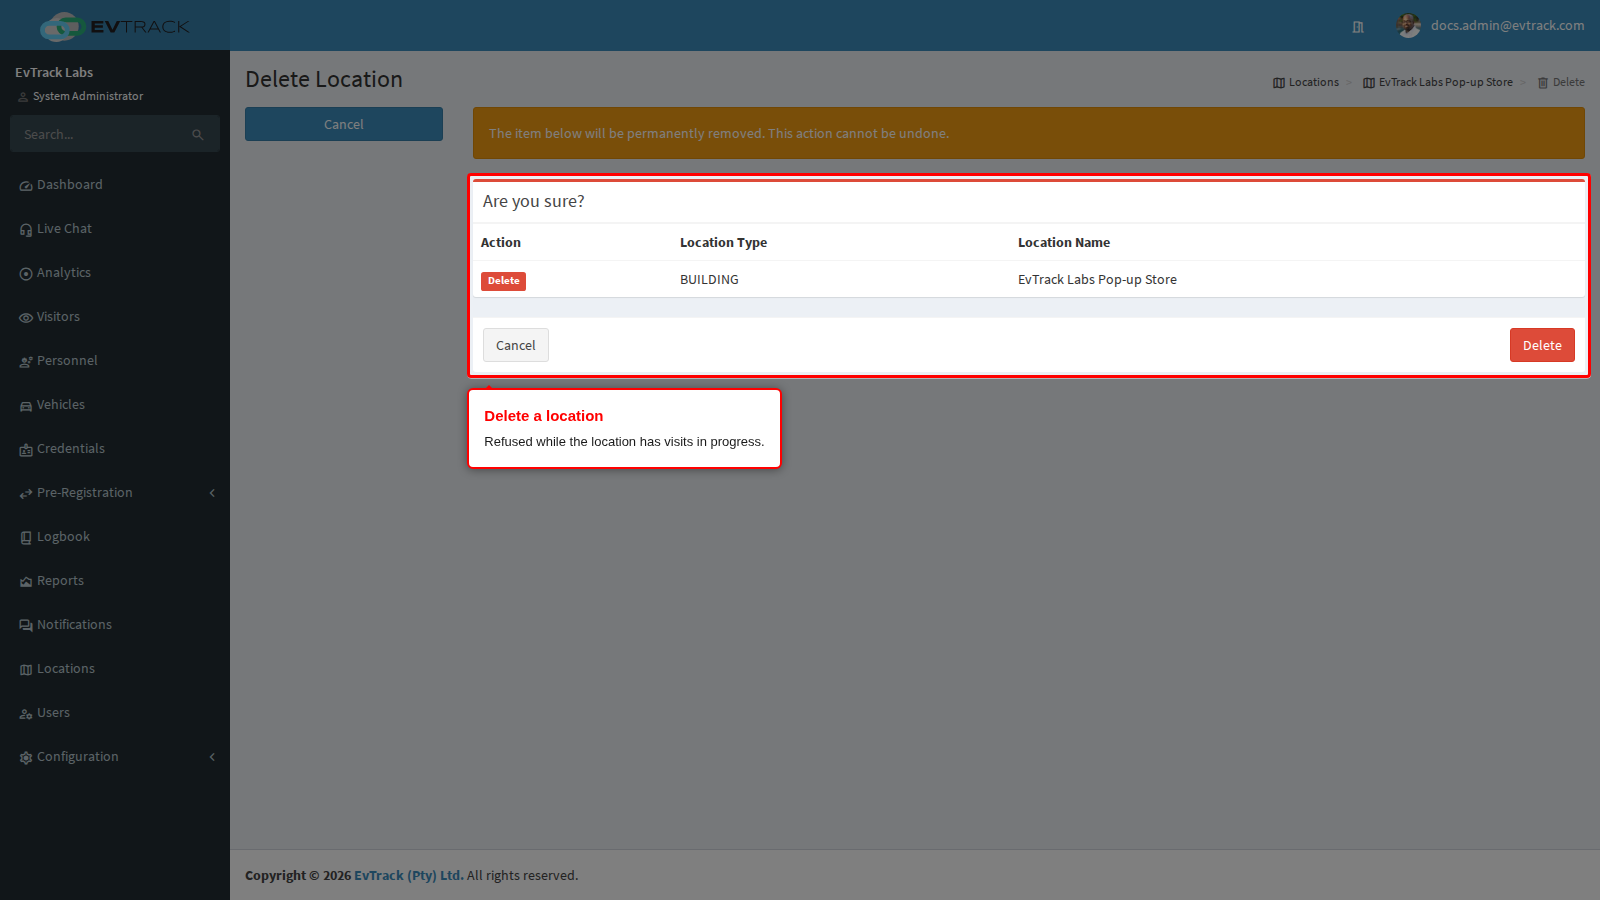Open the Reports menu item
This screenshot has width=1600, height=900.
(x=115, y=581)
